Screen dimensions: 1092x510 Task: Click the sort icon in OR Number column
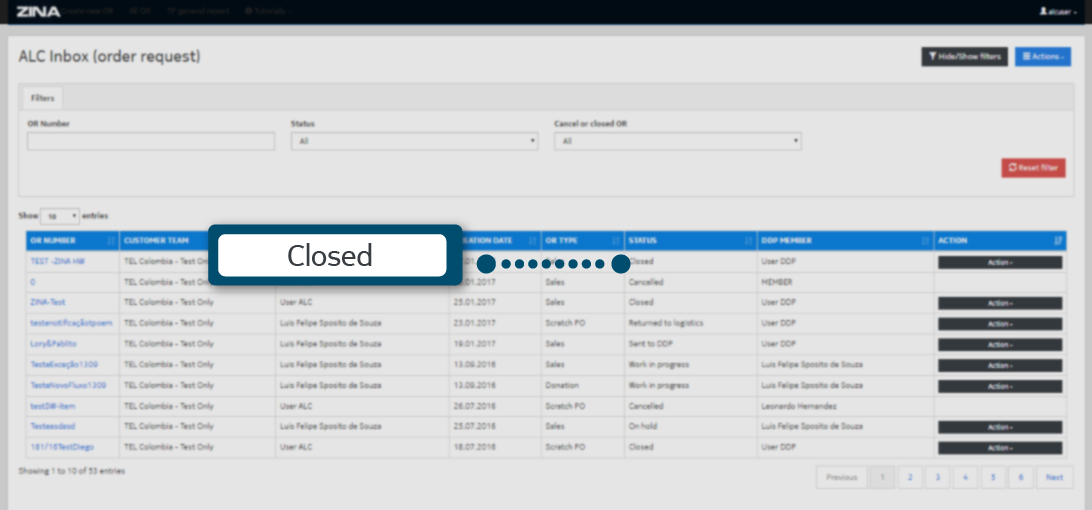point(110,241)
